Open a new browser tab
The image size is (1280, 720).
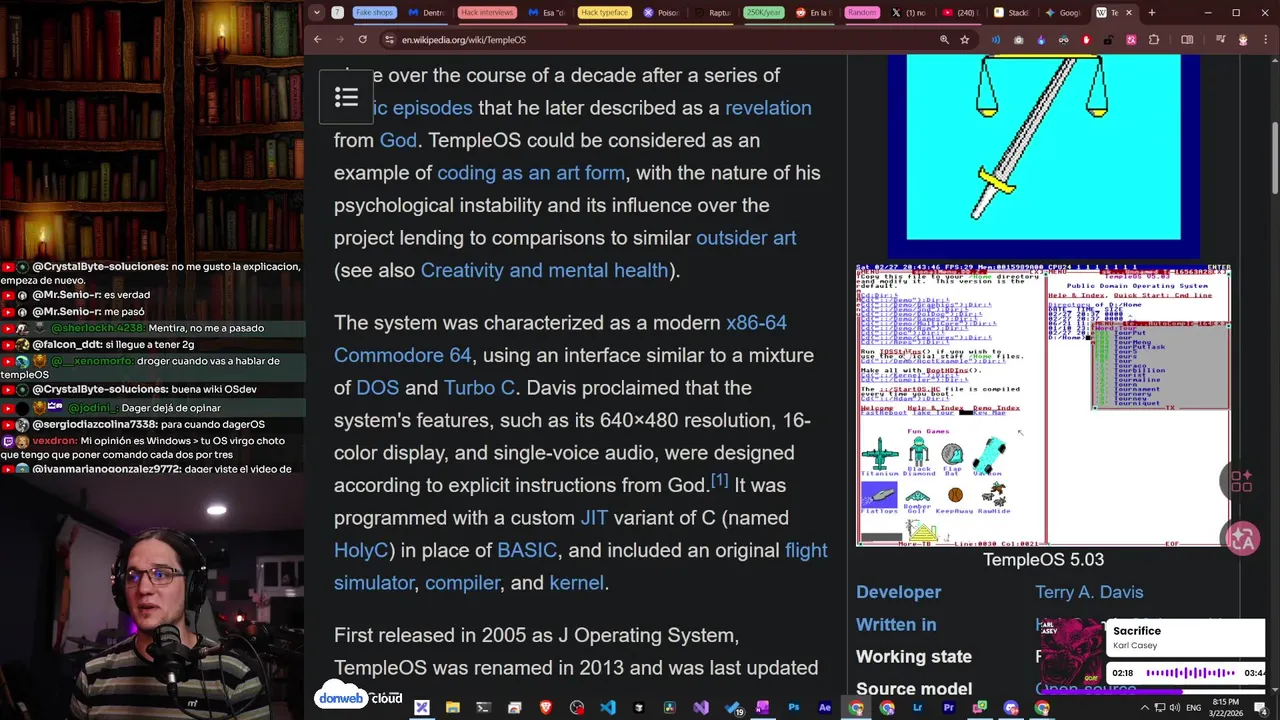click(x=1151, y=12)
